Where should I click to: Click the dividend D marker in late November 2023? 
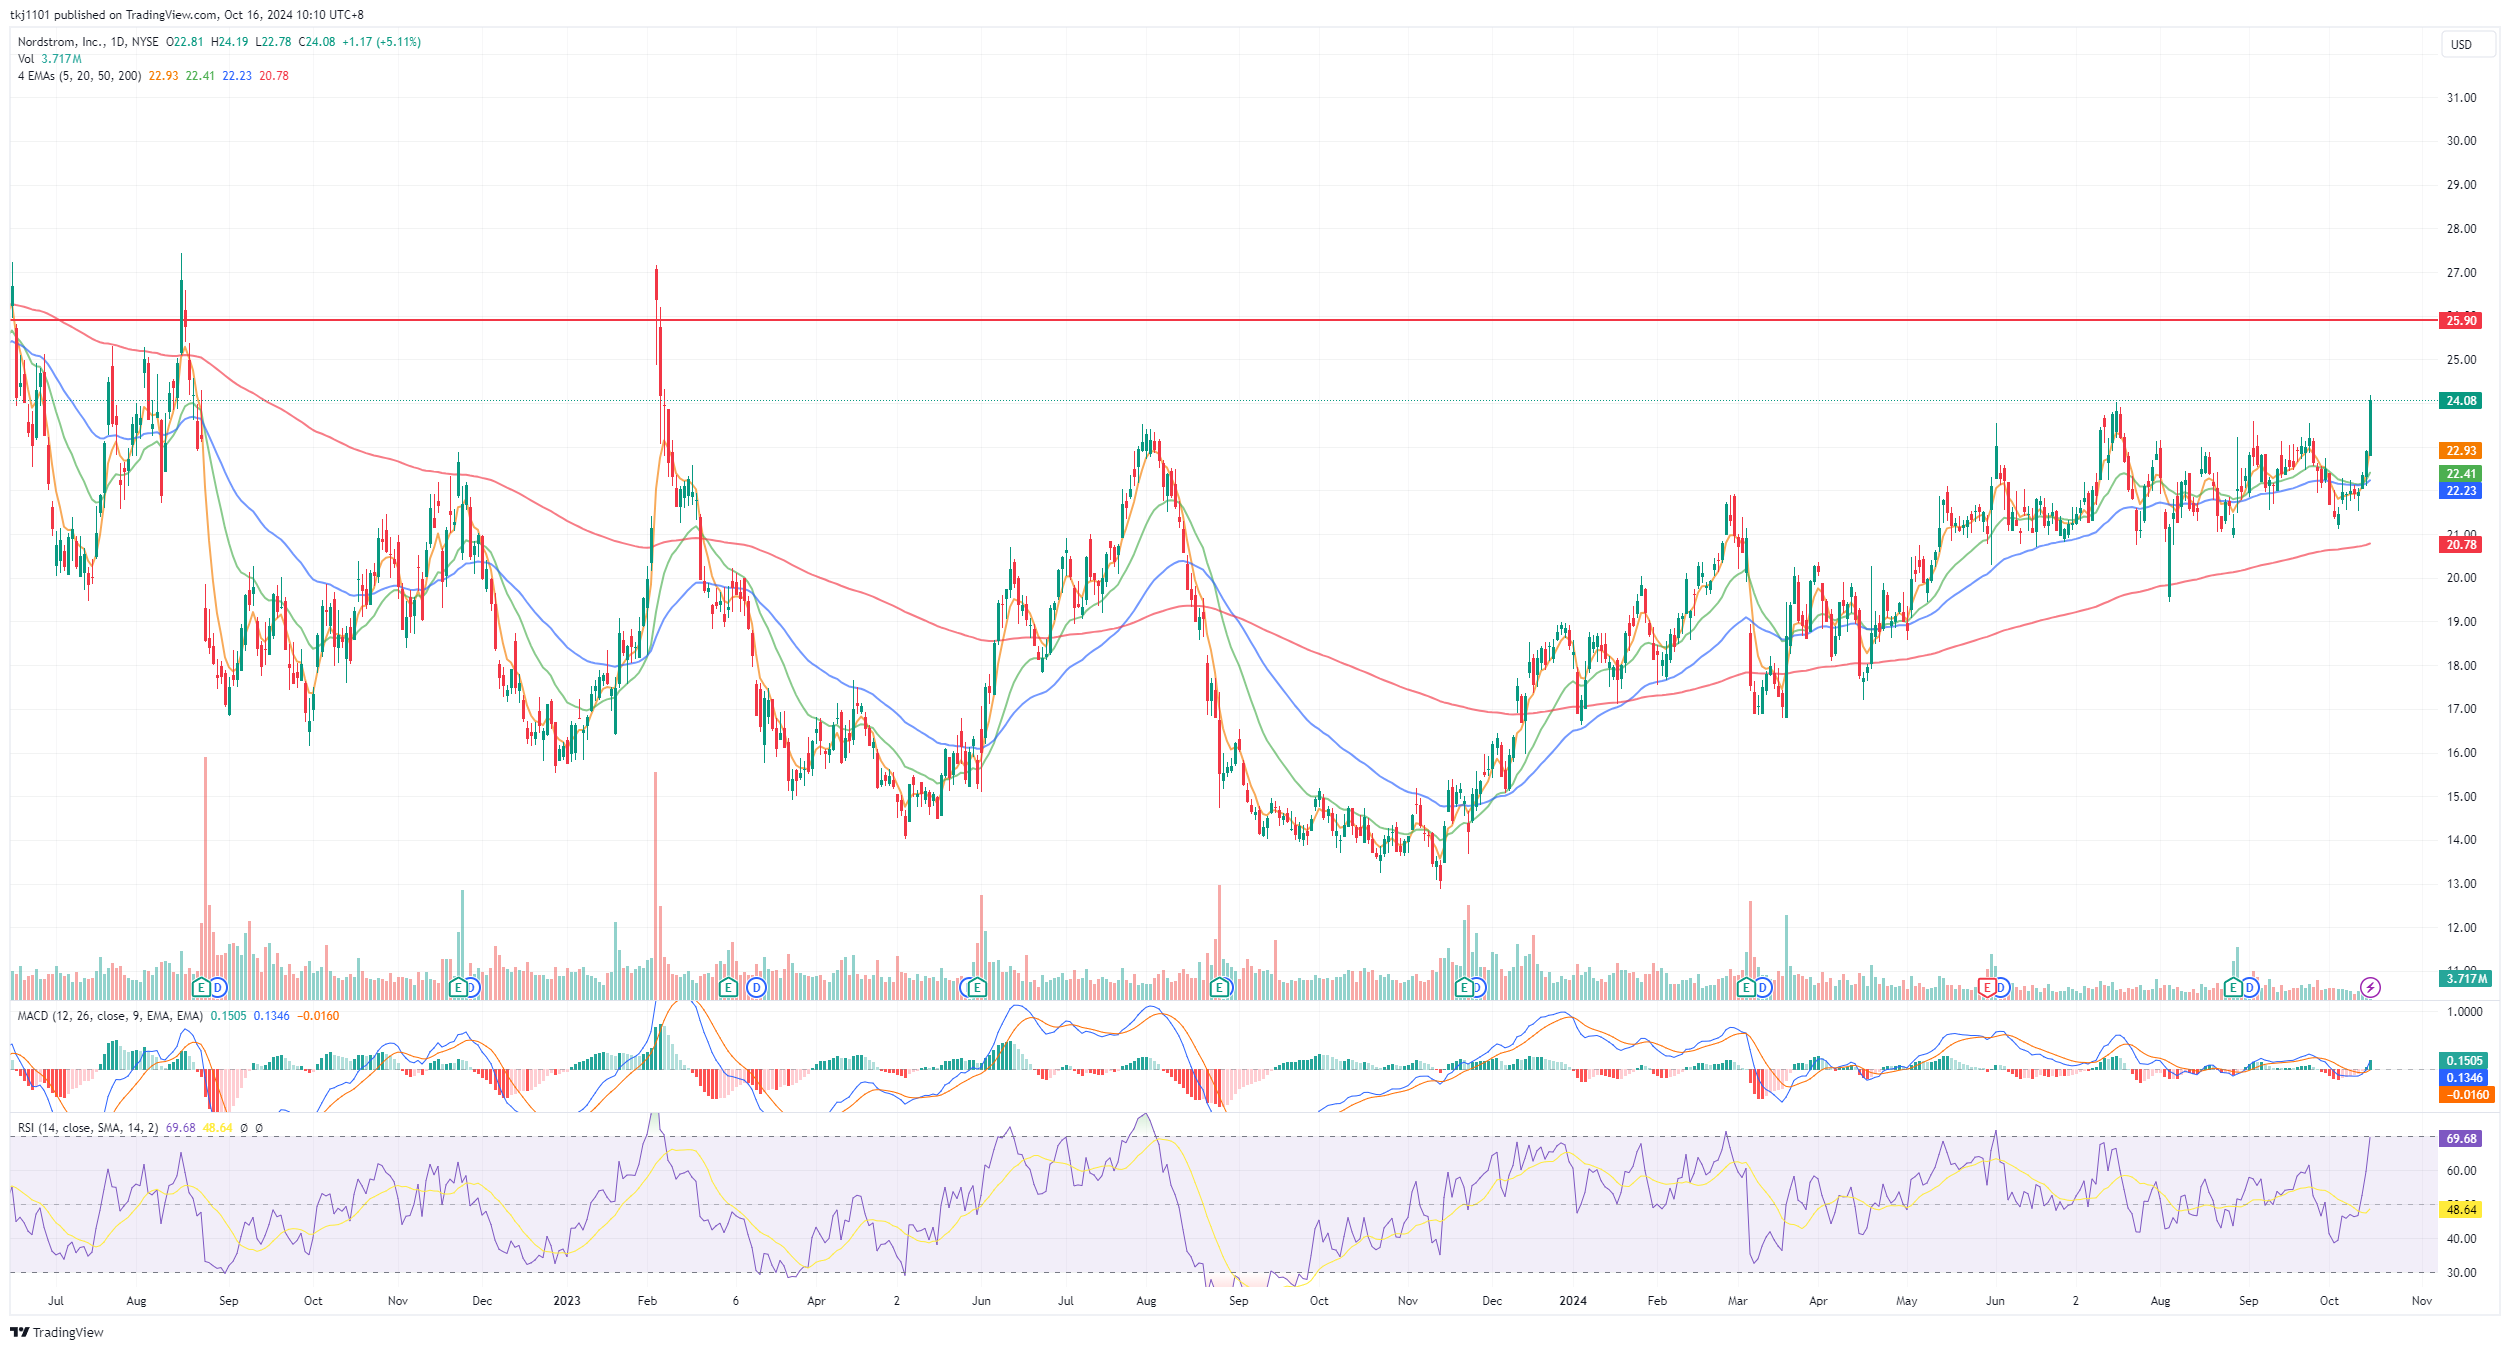tap(1478, 988)
